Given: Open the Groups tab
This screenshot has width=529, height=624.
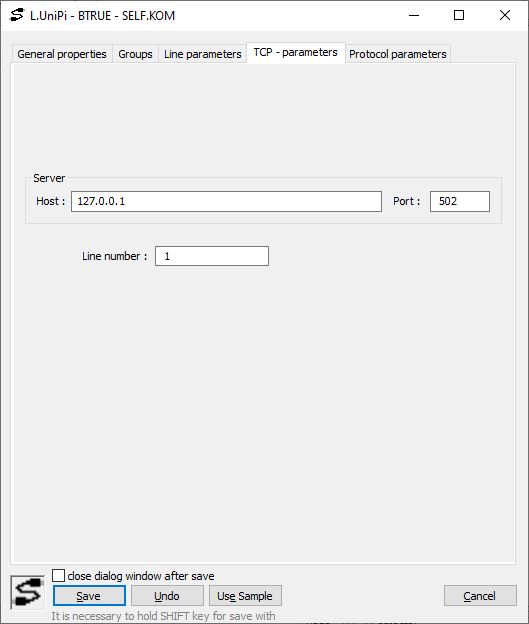Looking at the screenshot, I should [x=135, y=54].
